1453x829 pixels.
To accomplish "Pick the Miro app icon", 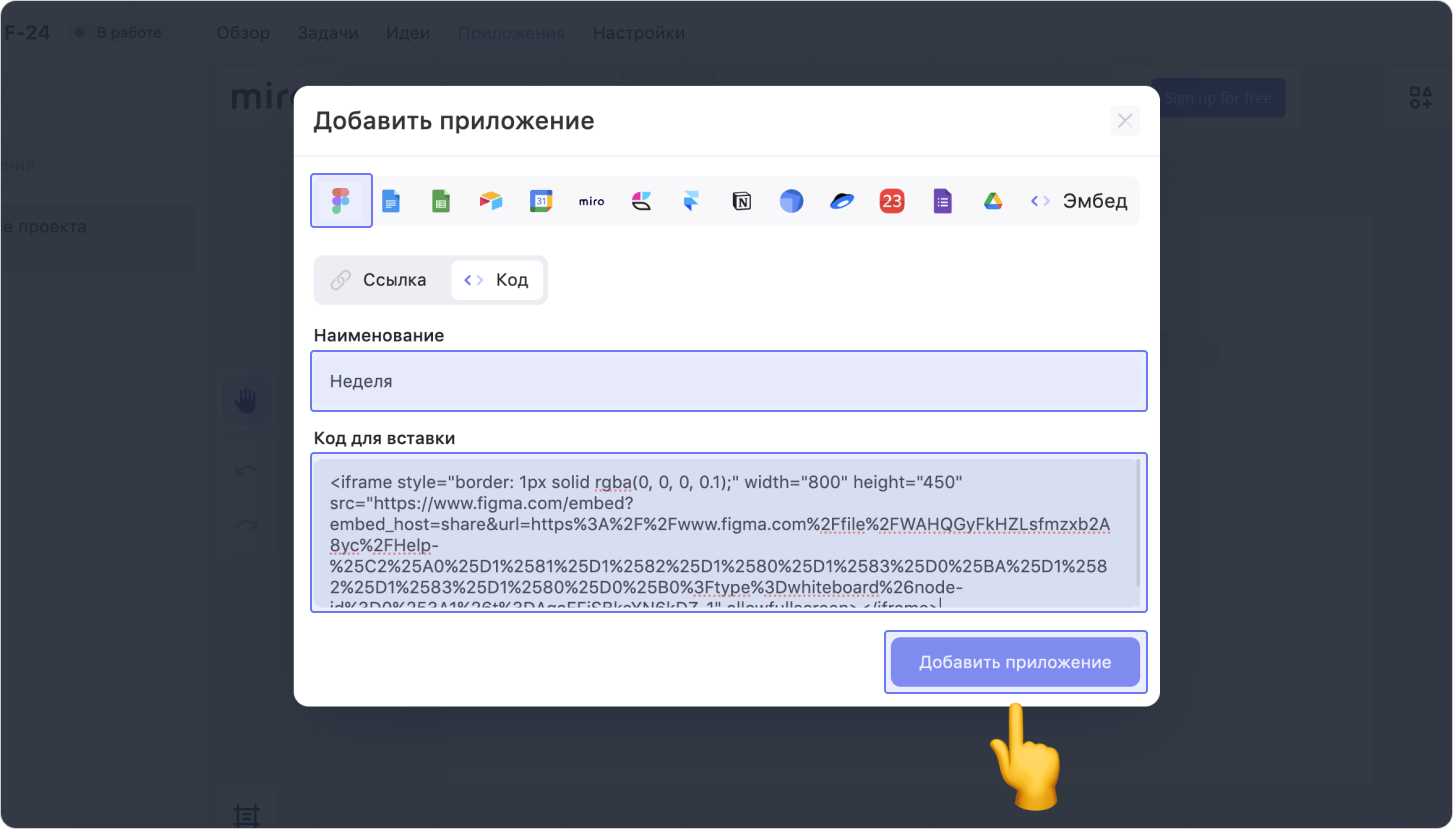I will pos(591,201).
